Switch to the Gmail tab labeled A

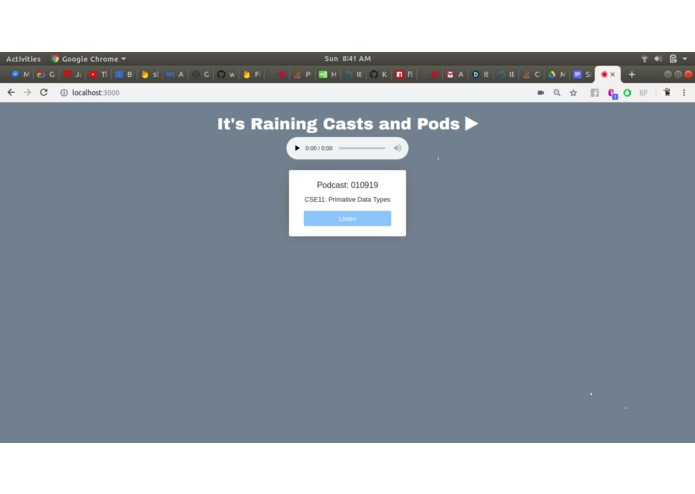(455, 74)
